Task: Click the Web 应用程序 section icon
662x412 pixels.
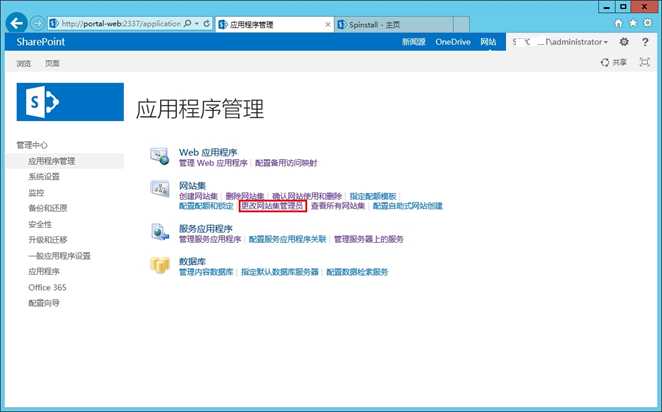Action: click(160, 156)
